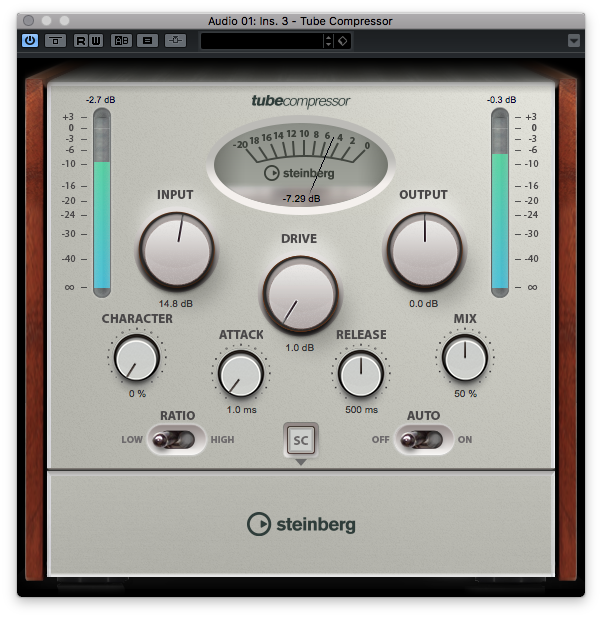Viewport: 602px width, 618px height.
Task: Click the 500 ms release value
Action: click(x=362, y=410)
